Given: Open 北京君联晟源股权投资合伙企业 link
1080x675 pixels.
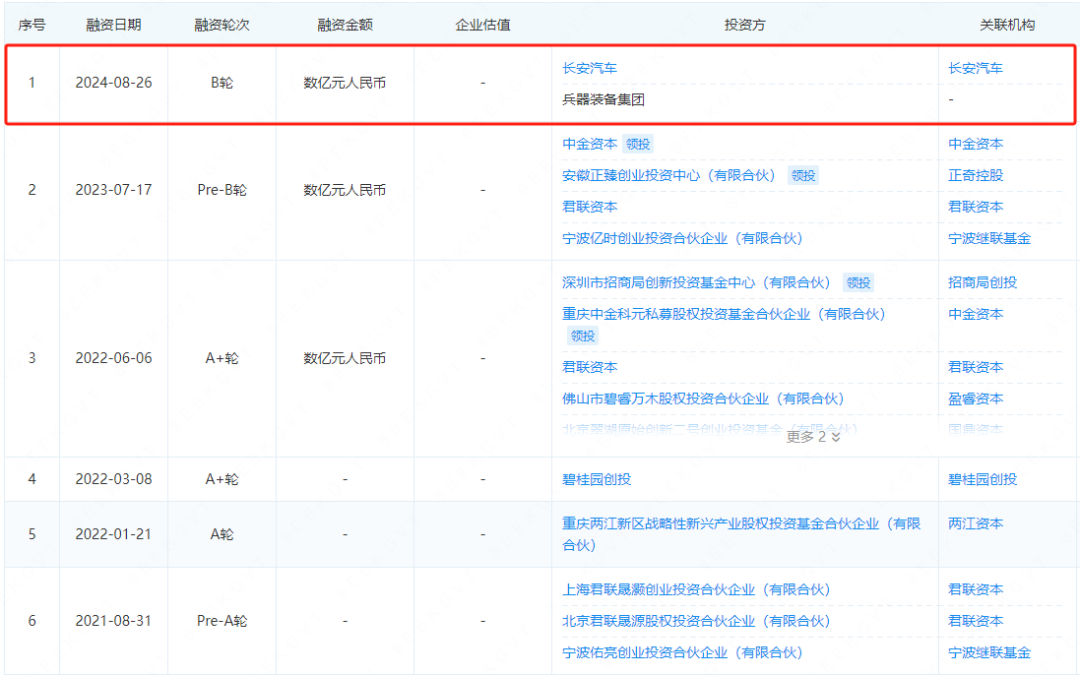Looking at the screenshot, I should [x=696, y=621].
